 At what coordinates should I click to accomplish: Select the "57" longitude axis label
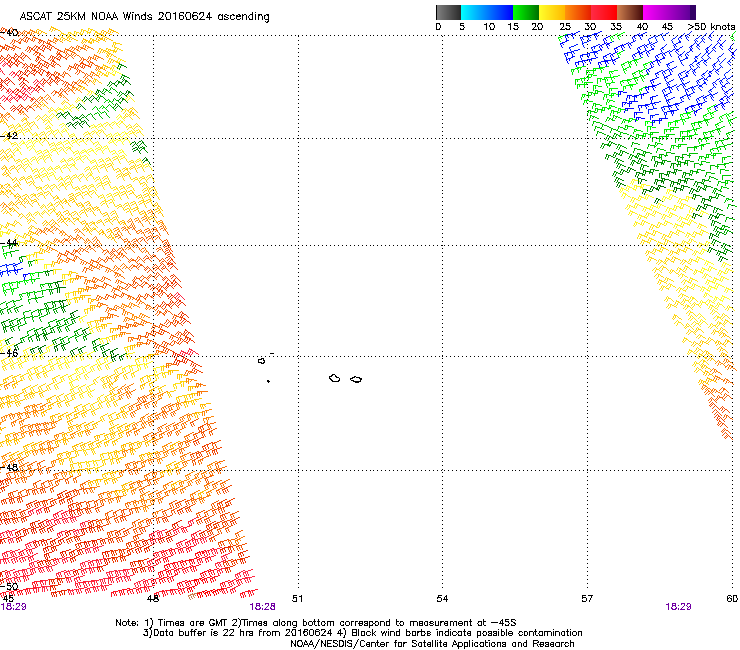pos(587,599)
